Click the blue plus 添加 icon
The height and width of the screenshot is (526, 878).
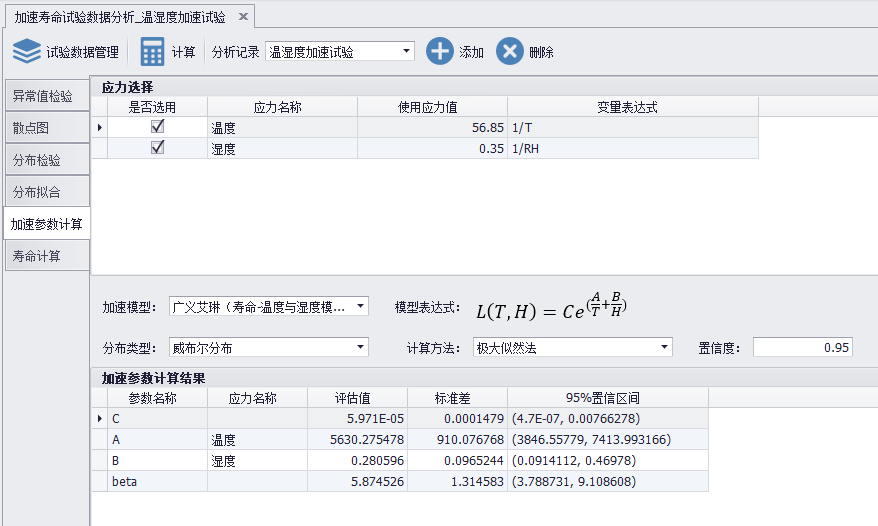tap(440, 52)
